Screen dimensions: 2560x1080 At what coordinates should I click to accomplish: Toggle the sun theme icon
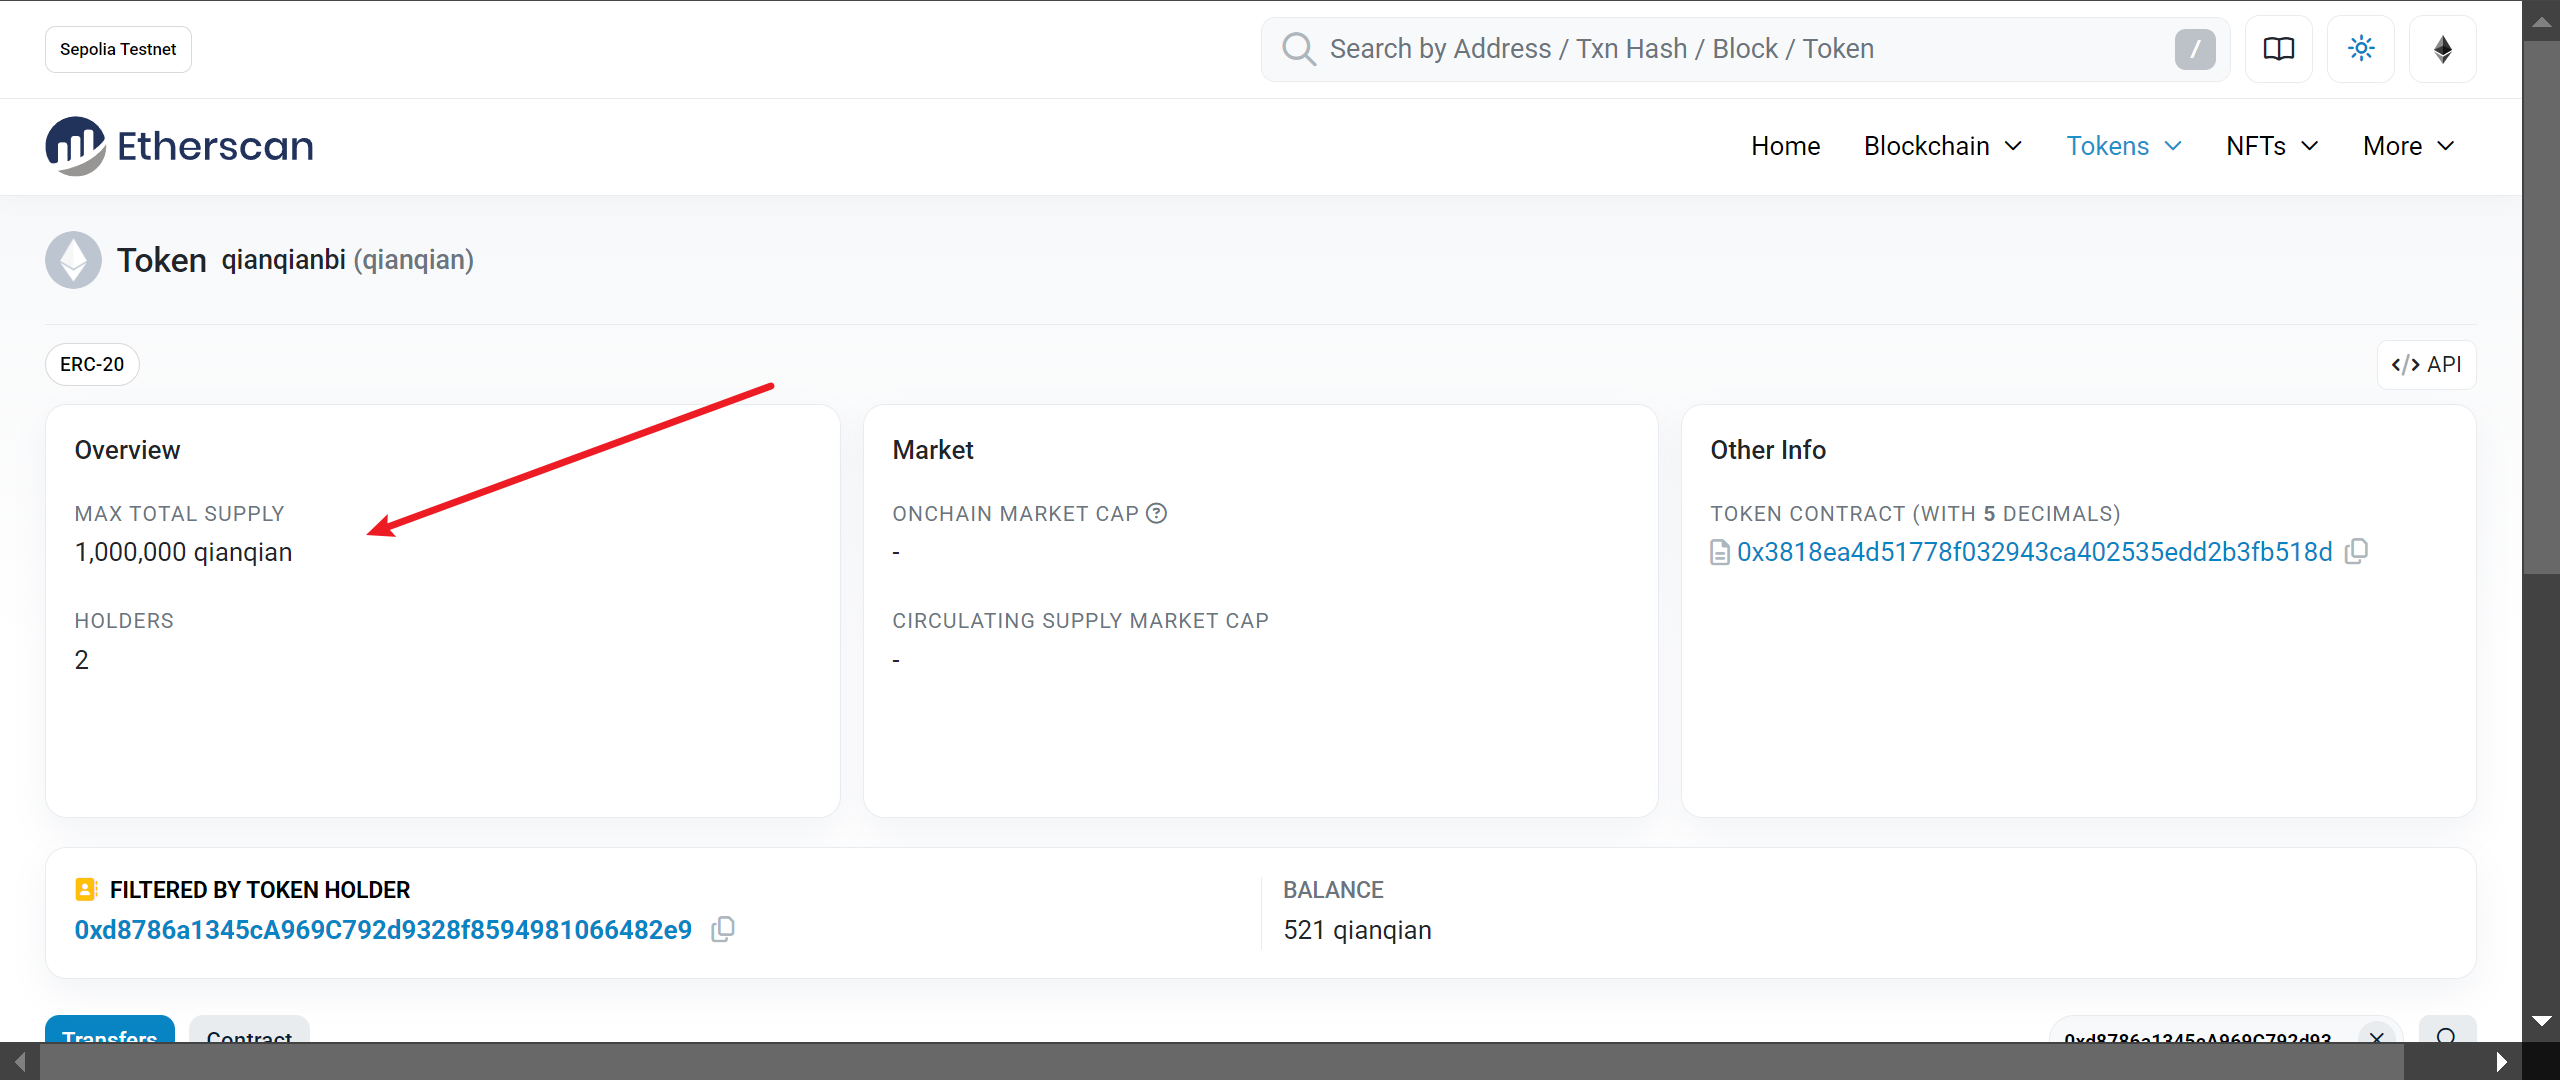(x=2360, y=49)
